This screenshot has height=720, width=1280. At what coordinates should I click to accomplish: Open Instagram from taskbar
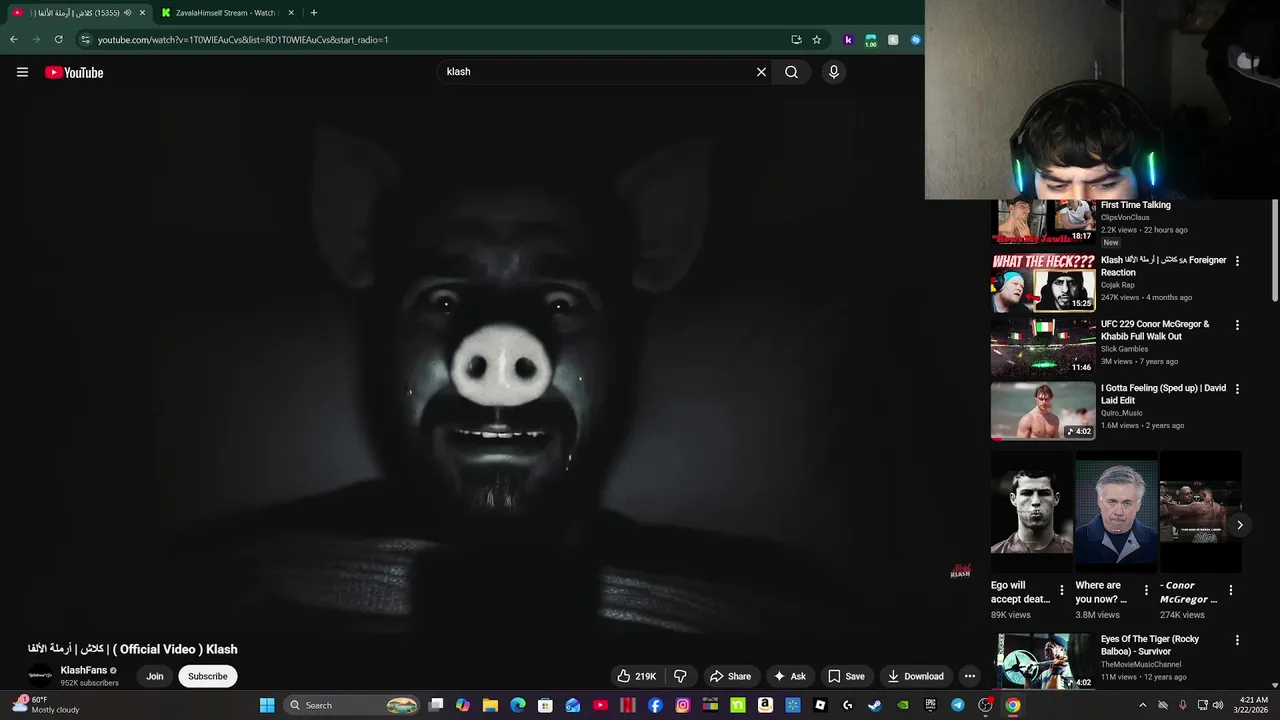pos(683,705)
